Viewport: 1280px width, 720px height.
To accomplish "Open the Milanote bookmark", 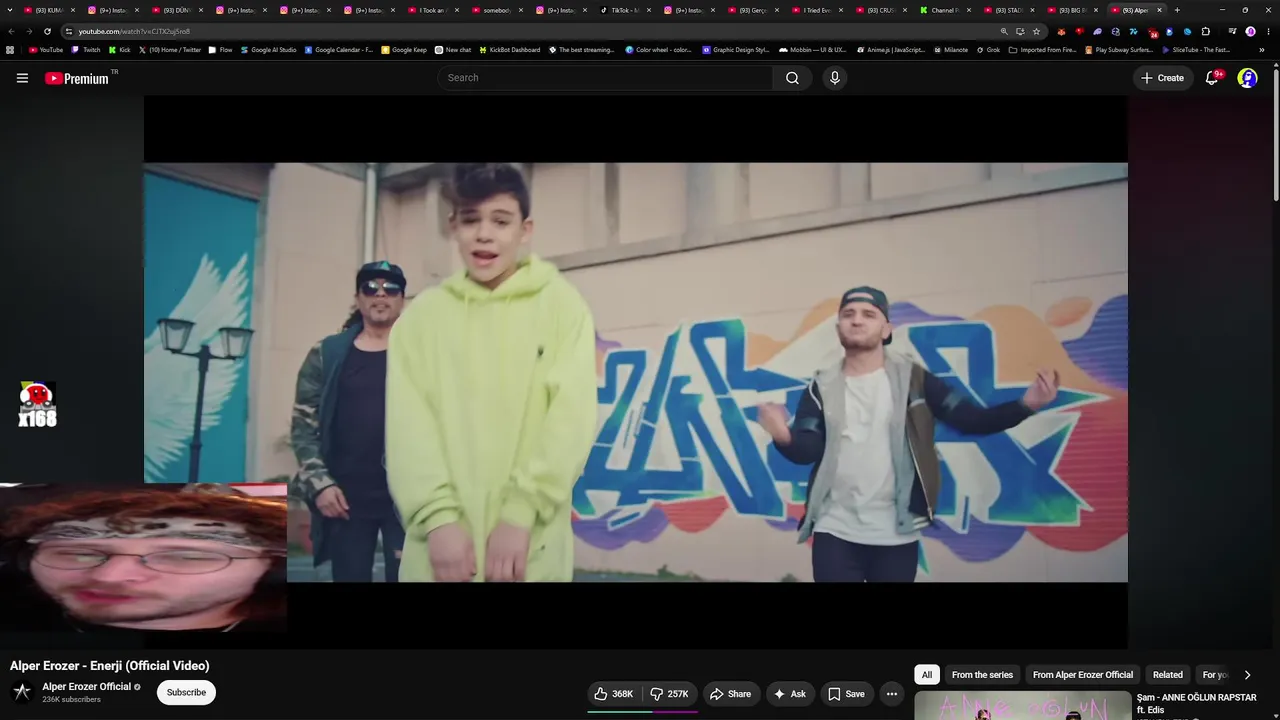I will pyautogui.click(x=950, y=50).
